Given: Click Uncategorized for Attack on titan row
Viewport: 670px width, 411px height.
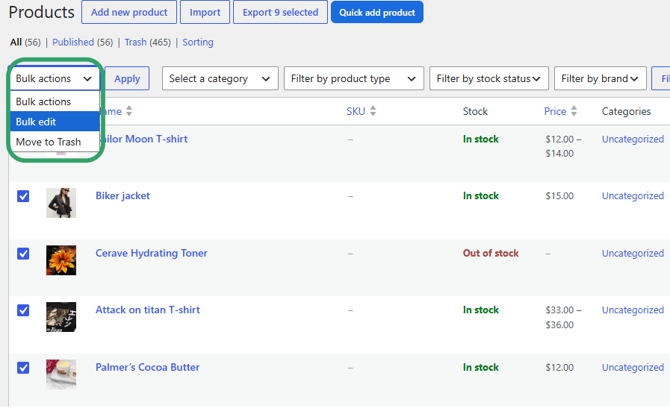Looking at the screenshot, I should (x=633, y=310).
